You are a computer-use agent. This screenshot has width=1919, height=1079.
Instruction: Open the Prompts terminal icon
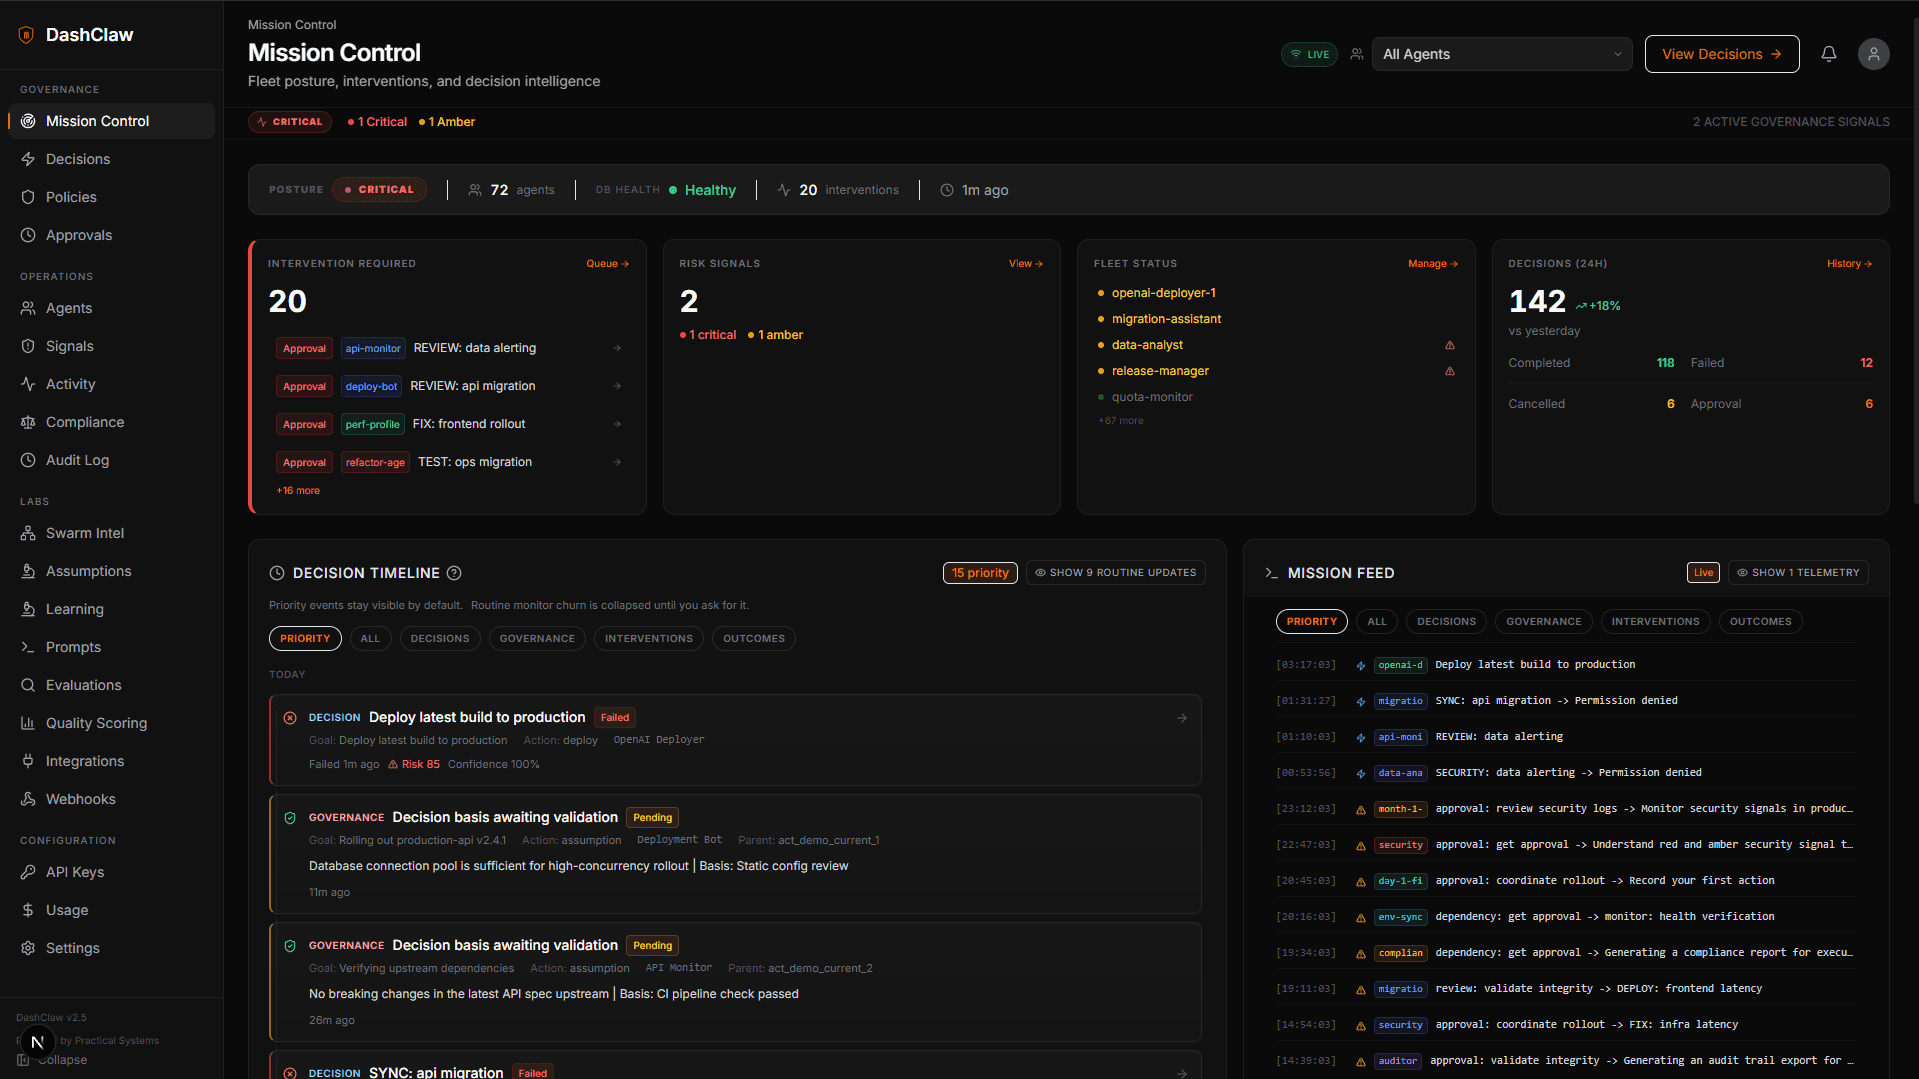[29, 647]
